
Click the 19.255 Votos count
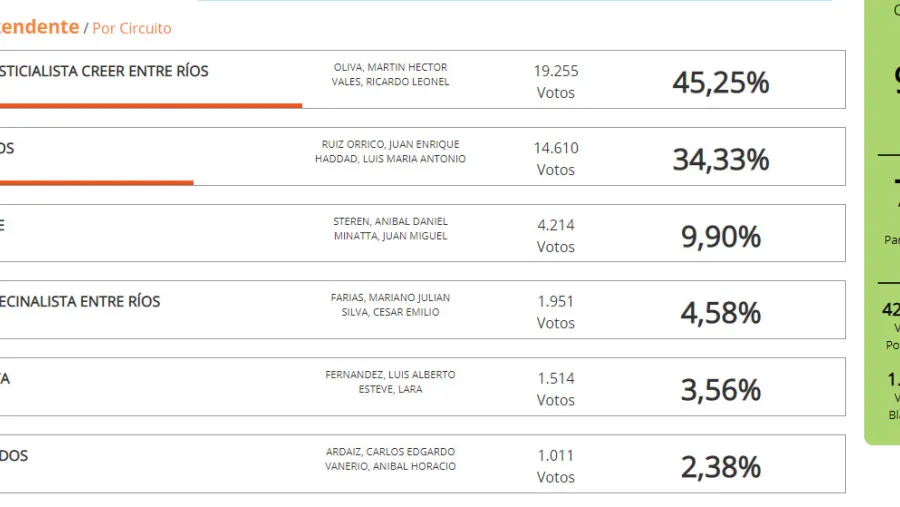click(556, 81)
